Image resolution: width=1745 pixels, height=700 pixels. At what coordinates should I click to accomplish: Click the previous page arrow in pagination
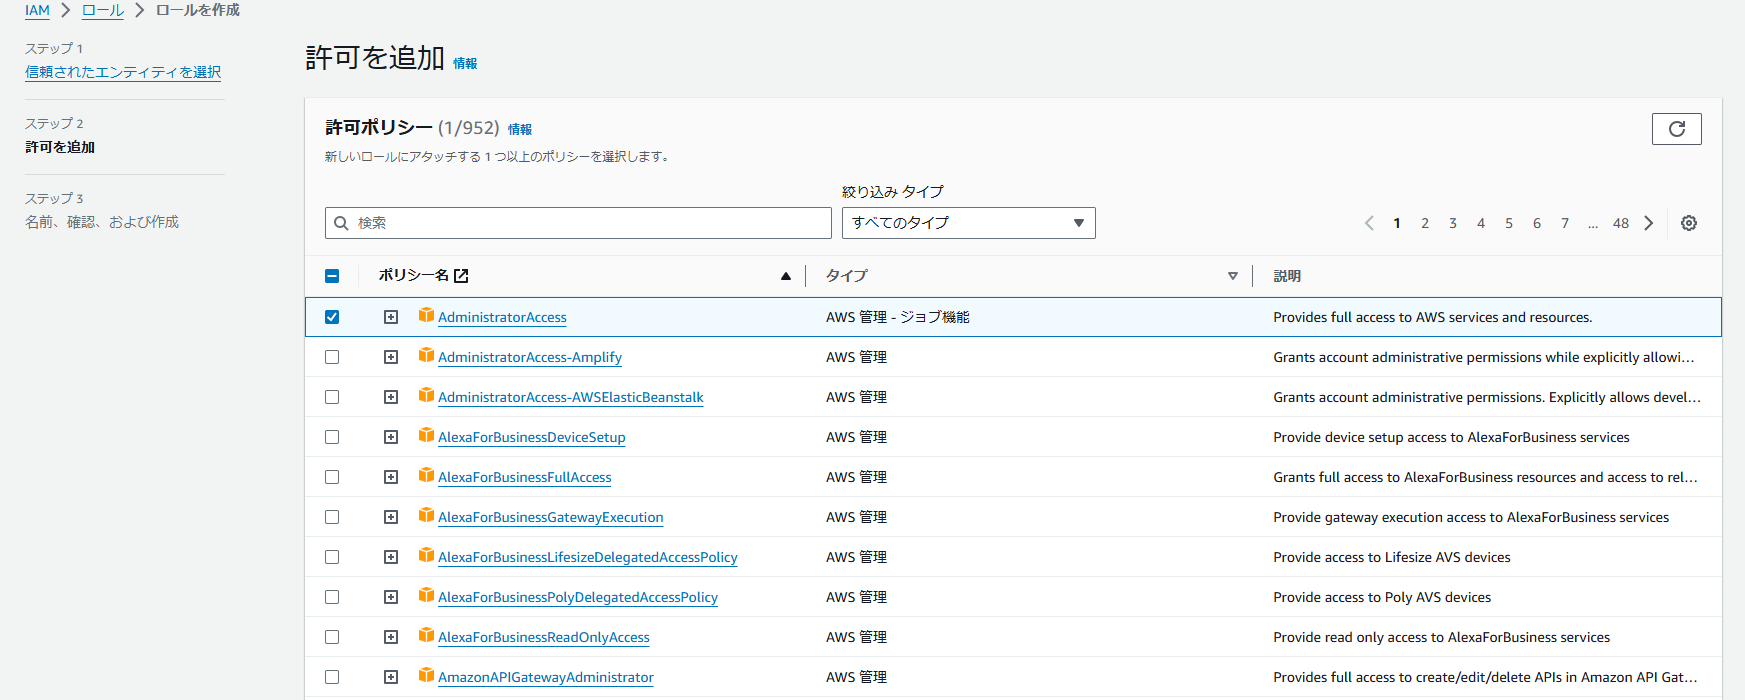click(1369, 223)
